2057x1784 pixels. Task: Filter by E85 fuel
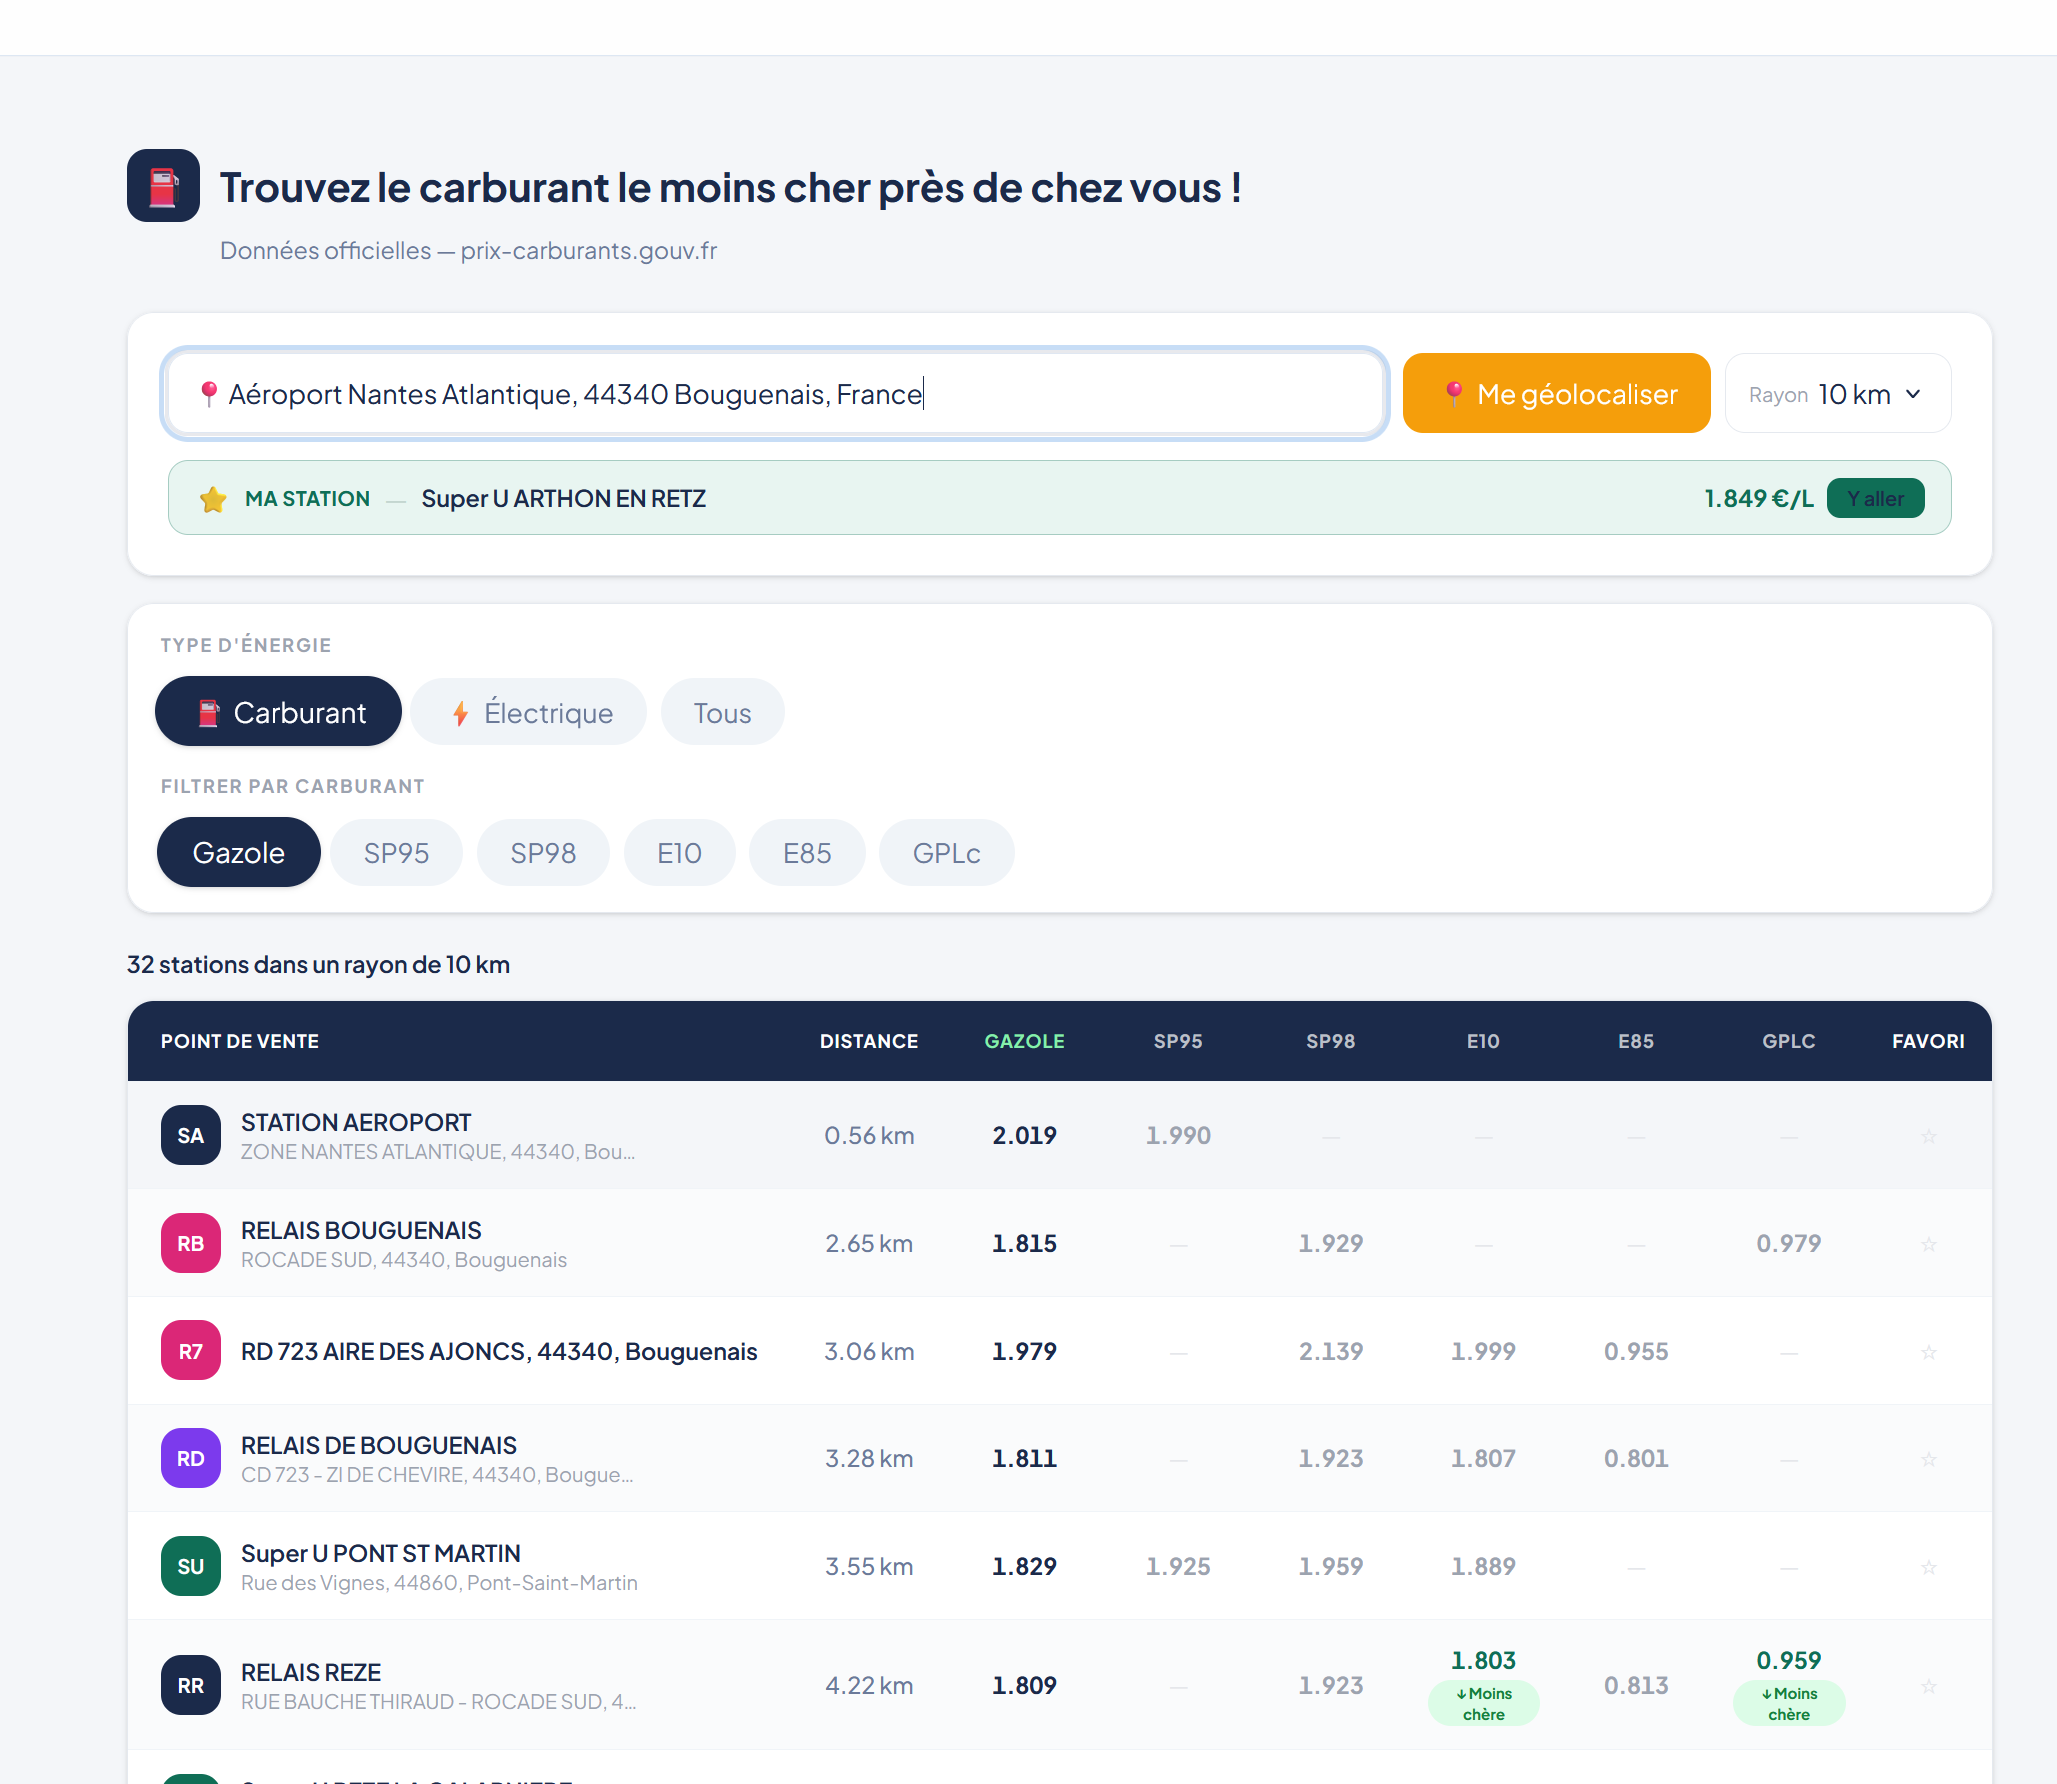click(807, 853)
